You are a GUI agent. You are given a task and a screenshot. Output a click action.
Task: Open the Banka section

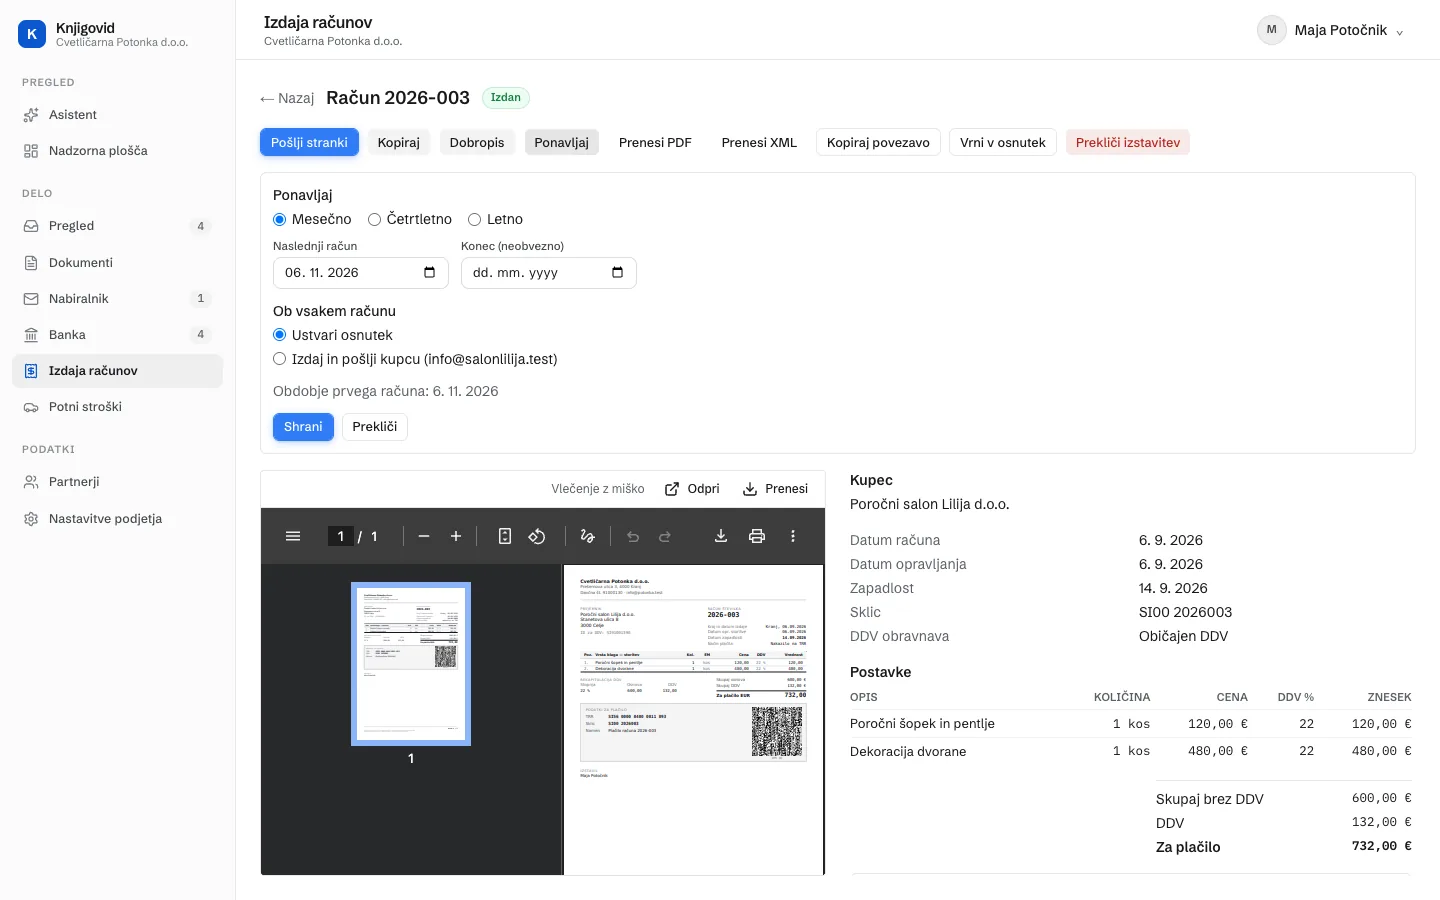(x=117, y=335)
